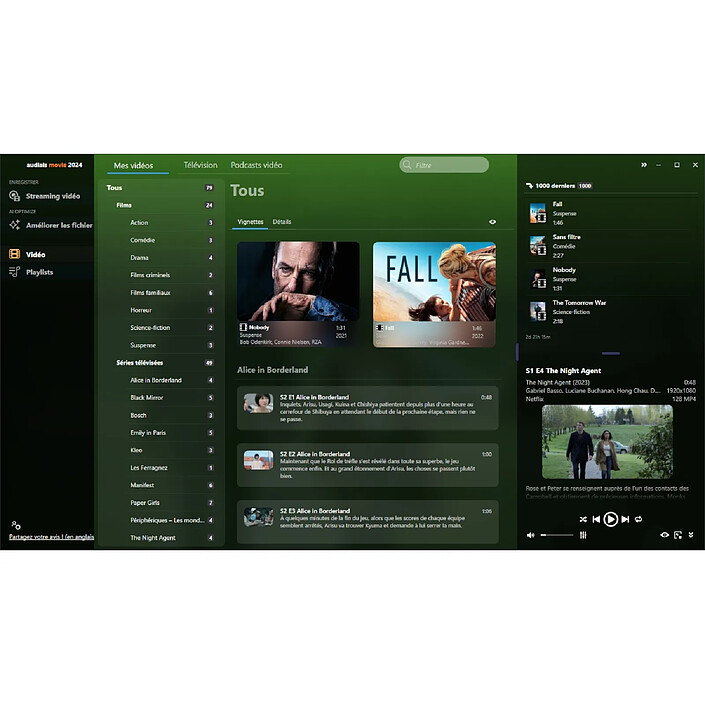Skip to the next track in player
Screen dimensions: 705x705
[x=626, y=519]
